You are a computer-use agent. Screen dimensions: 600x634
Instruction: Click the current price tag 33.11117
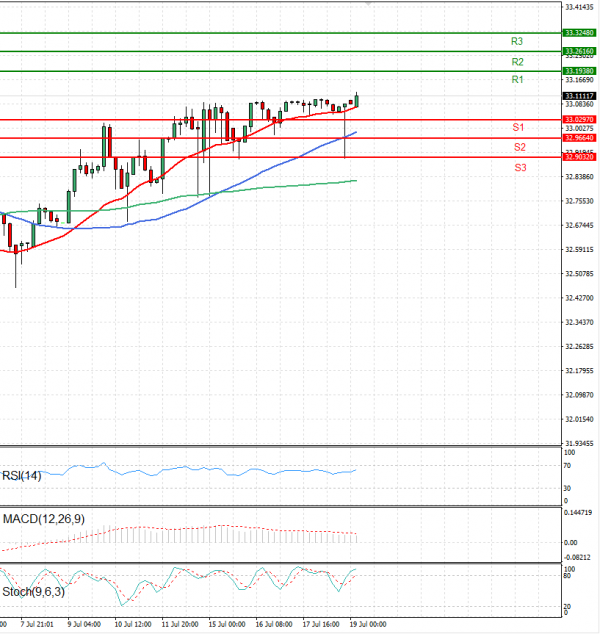pos(579,96)
